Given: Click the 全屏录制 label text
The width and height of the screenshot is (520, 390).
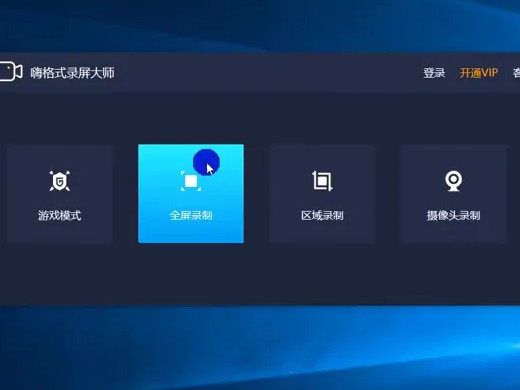Looking at the screenshot, I should [x=191, y=215].
